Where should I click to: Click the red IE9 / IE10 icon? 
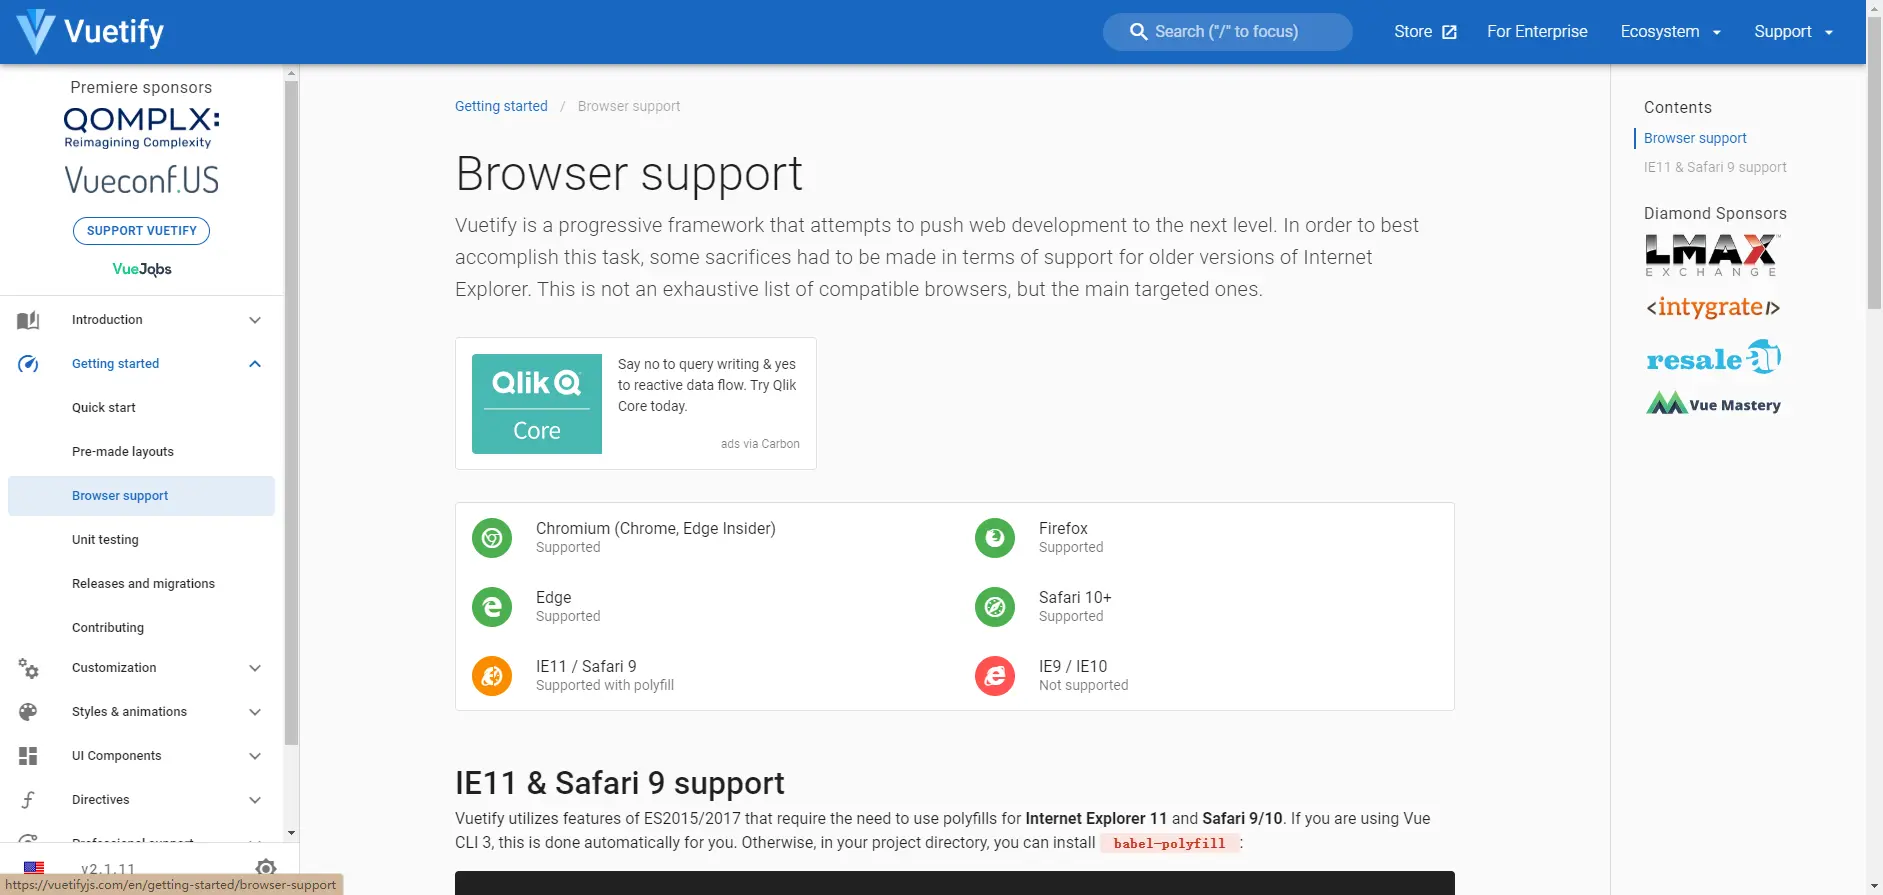coord(995,676)
